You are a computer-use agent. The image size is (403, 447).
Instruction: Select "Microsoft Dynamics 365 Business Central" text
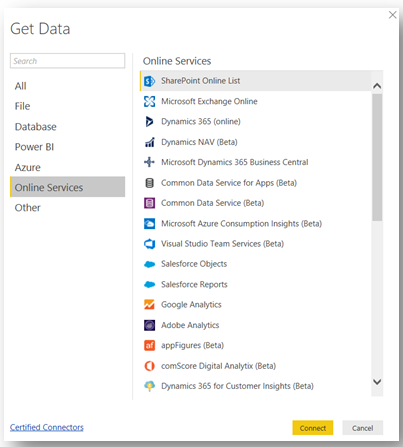(x=235, y=162)
